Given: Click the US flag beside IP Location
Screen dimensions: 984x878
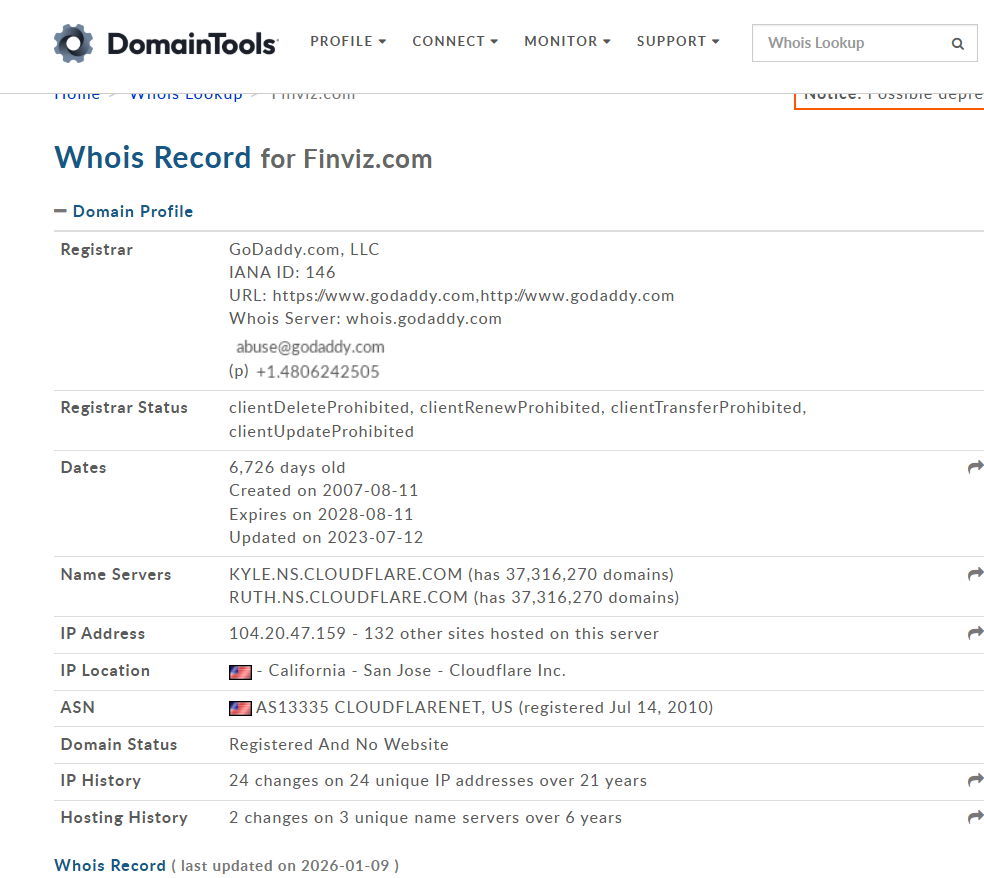Looking at the screenshot, I should [240, 672].
